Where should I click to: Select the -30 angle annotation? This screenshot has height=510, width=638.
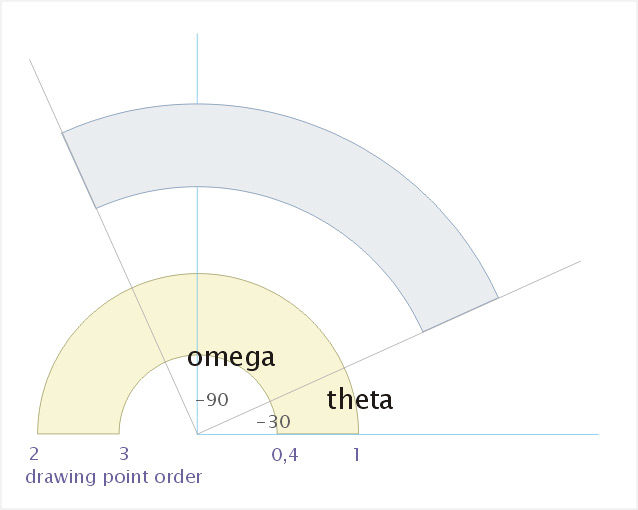pos(273,422)
